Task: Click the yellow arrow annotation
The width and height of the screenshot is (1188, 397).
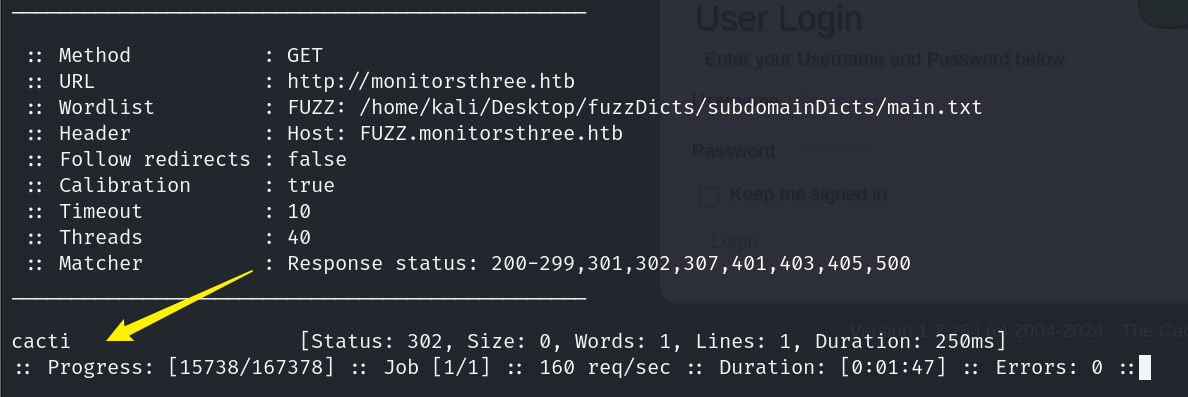Action: coord(180,305)
